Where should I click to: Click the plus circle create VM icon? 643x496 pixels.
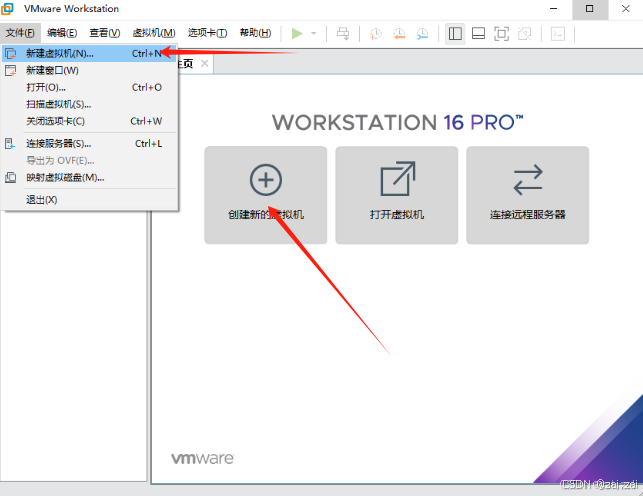click(x=266, y=180)
